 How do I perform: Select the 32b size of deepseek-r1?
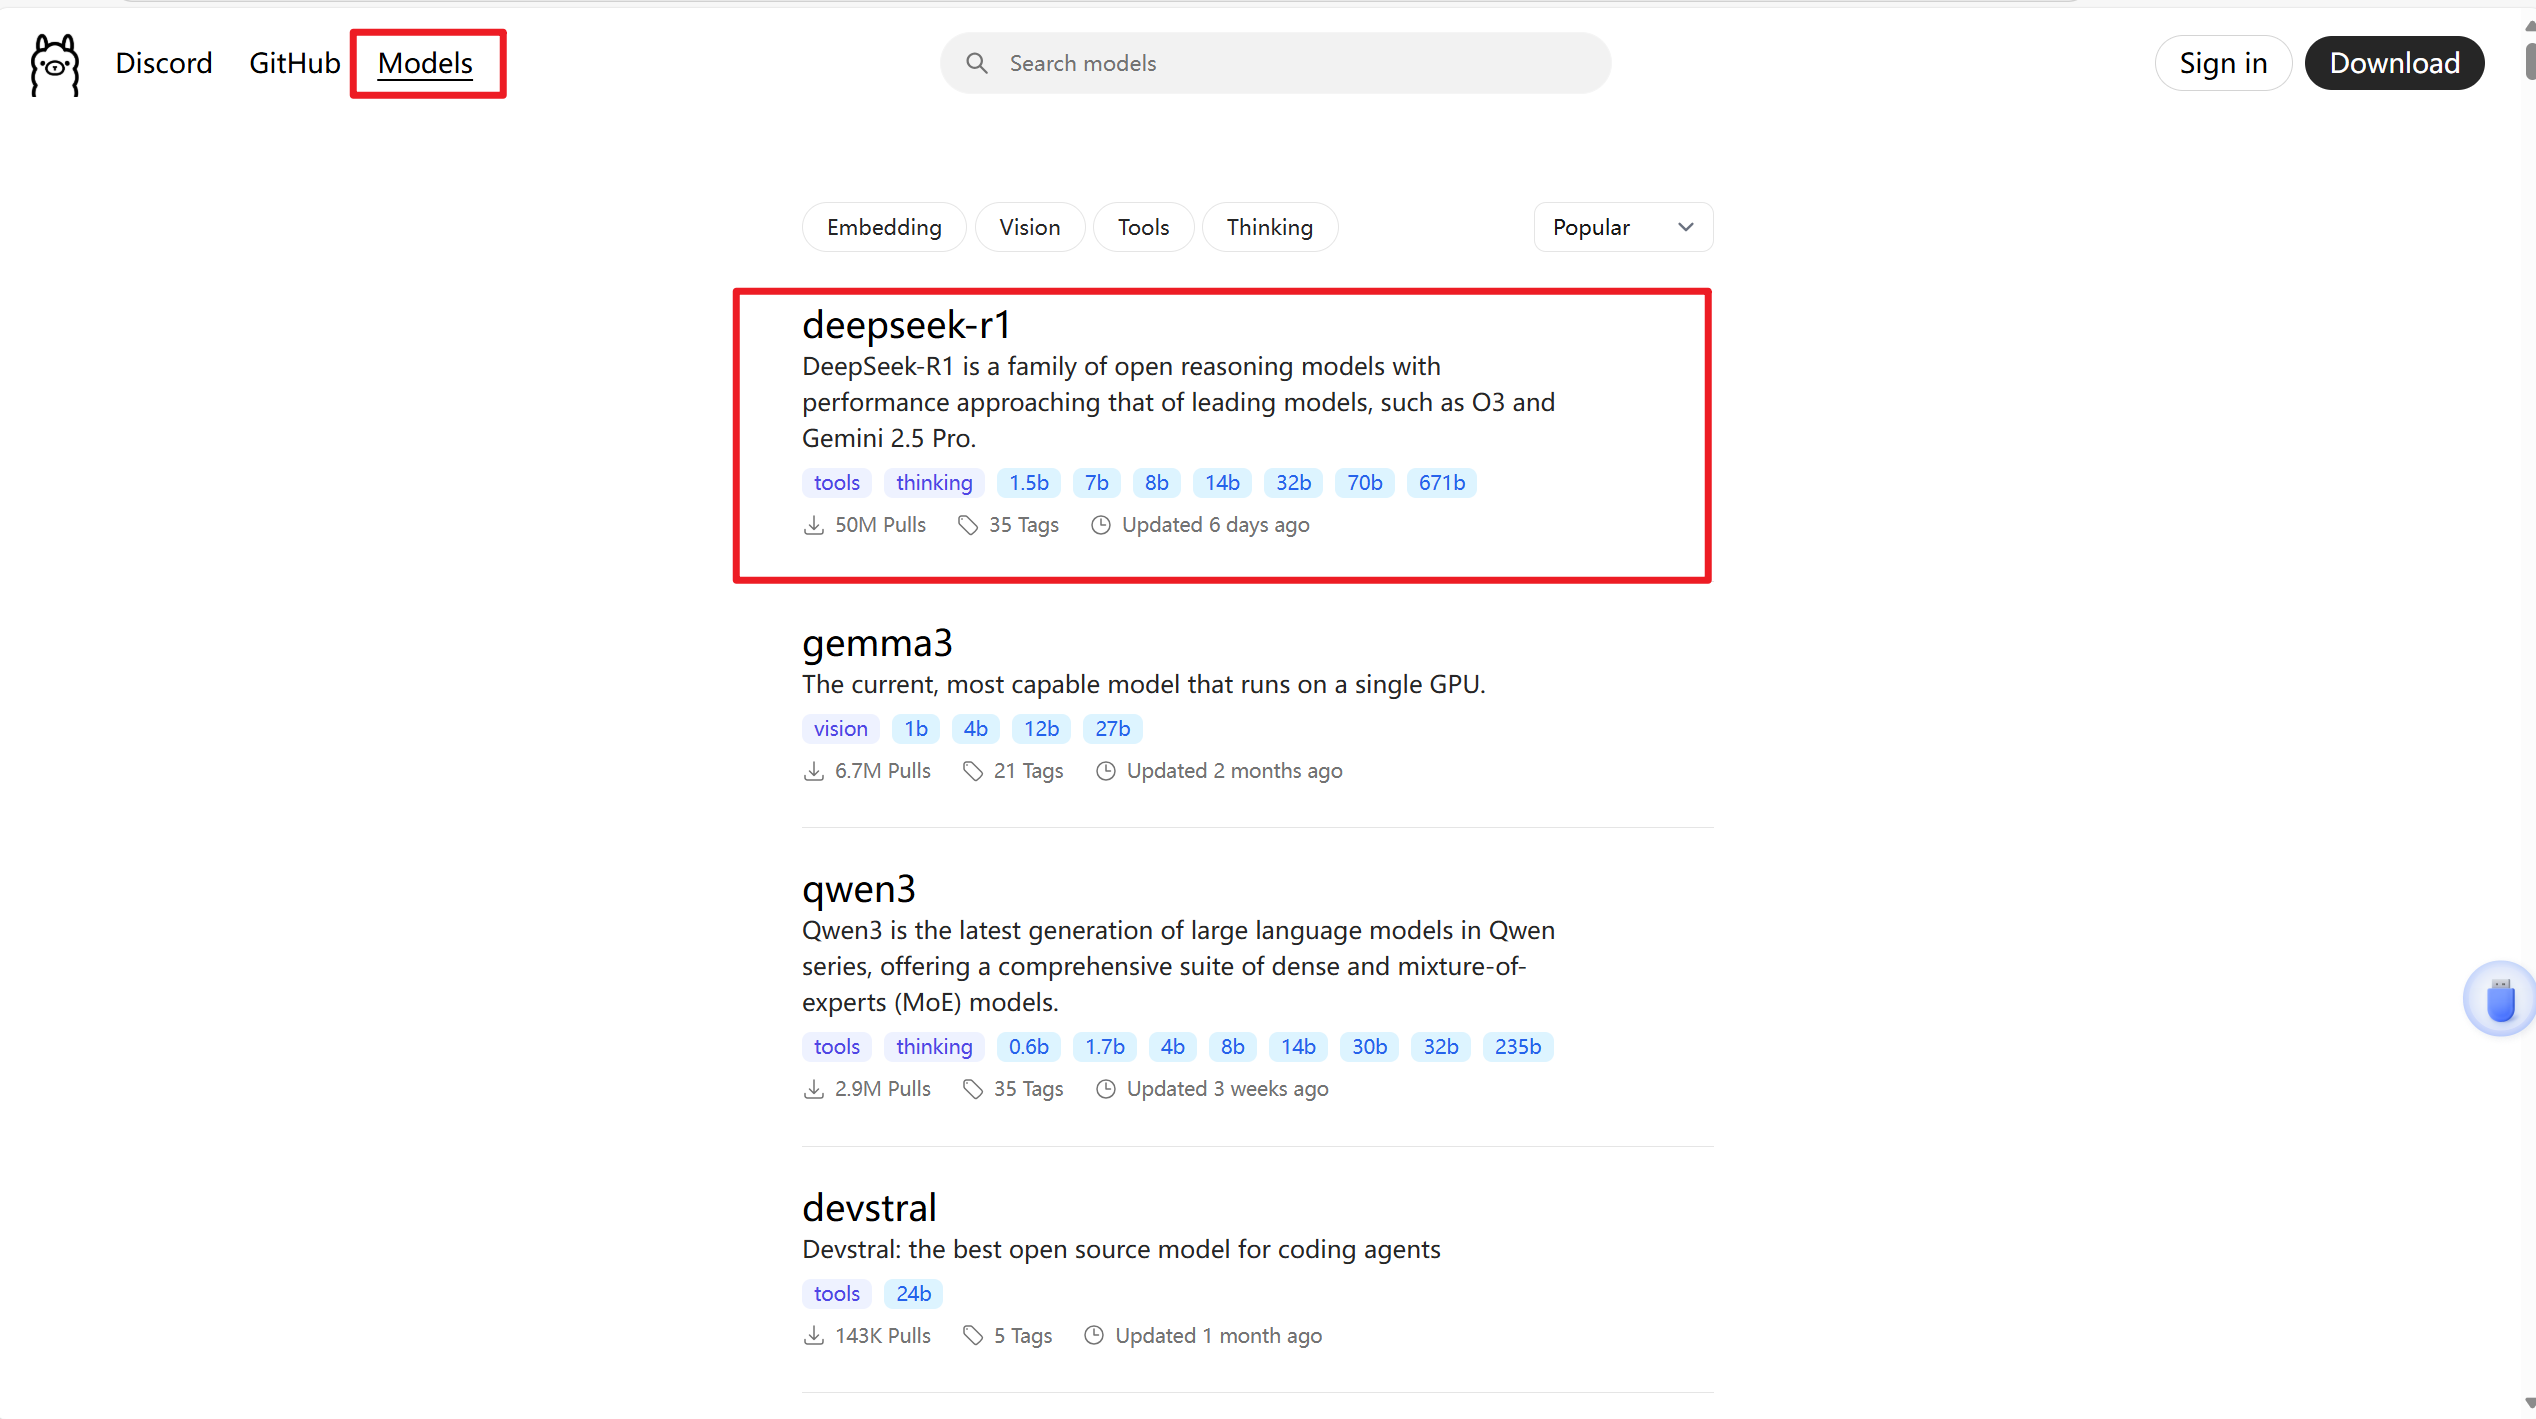(1293, 483)
